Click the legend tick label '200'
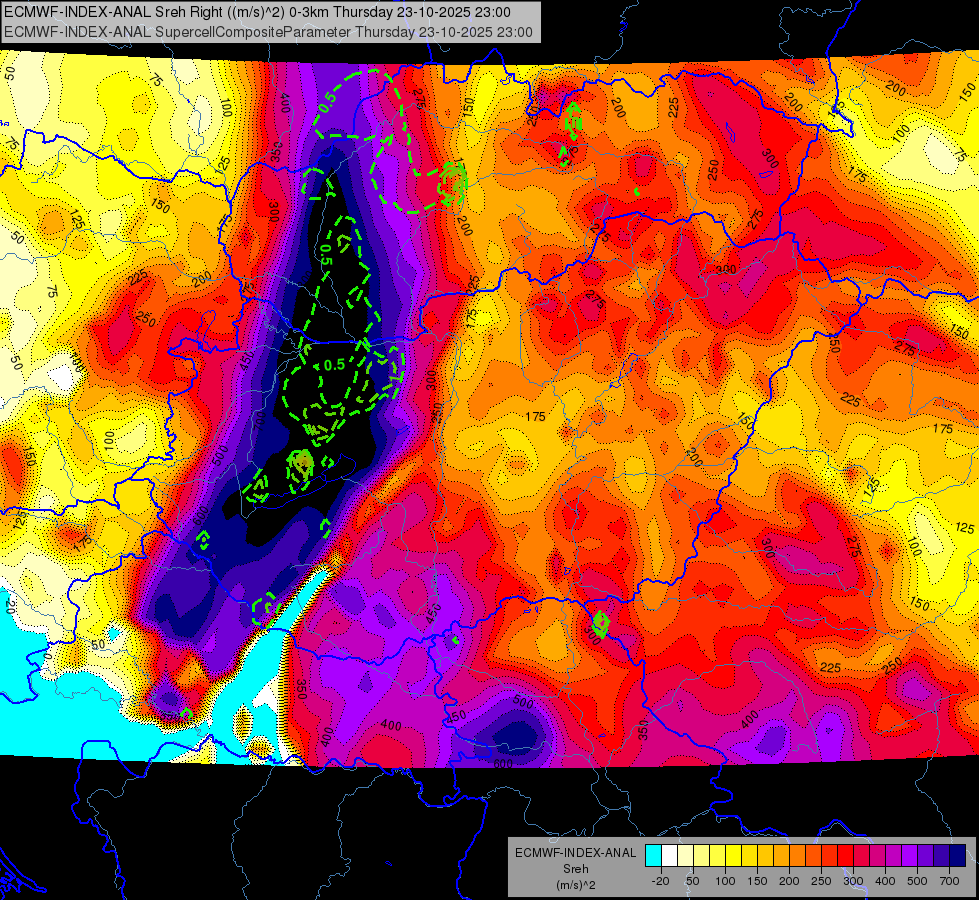 (x=789, y=881)
